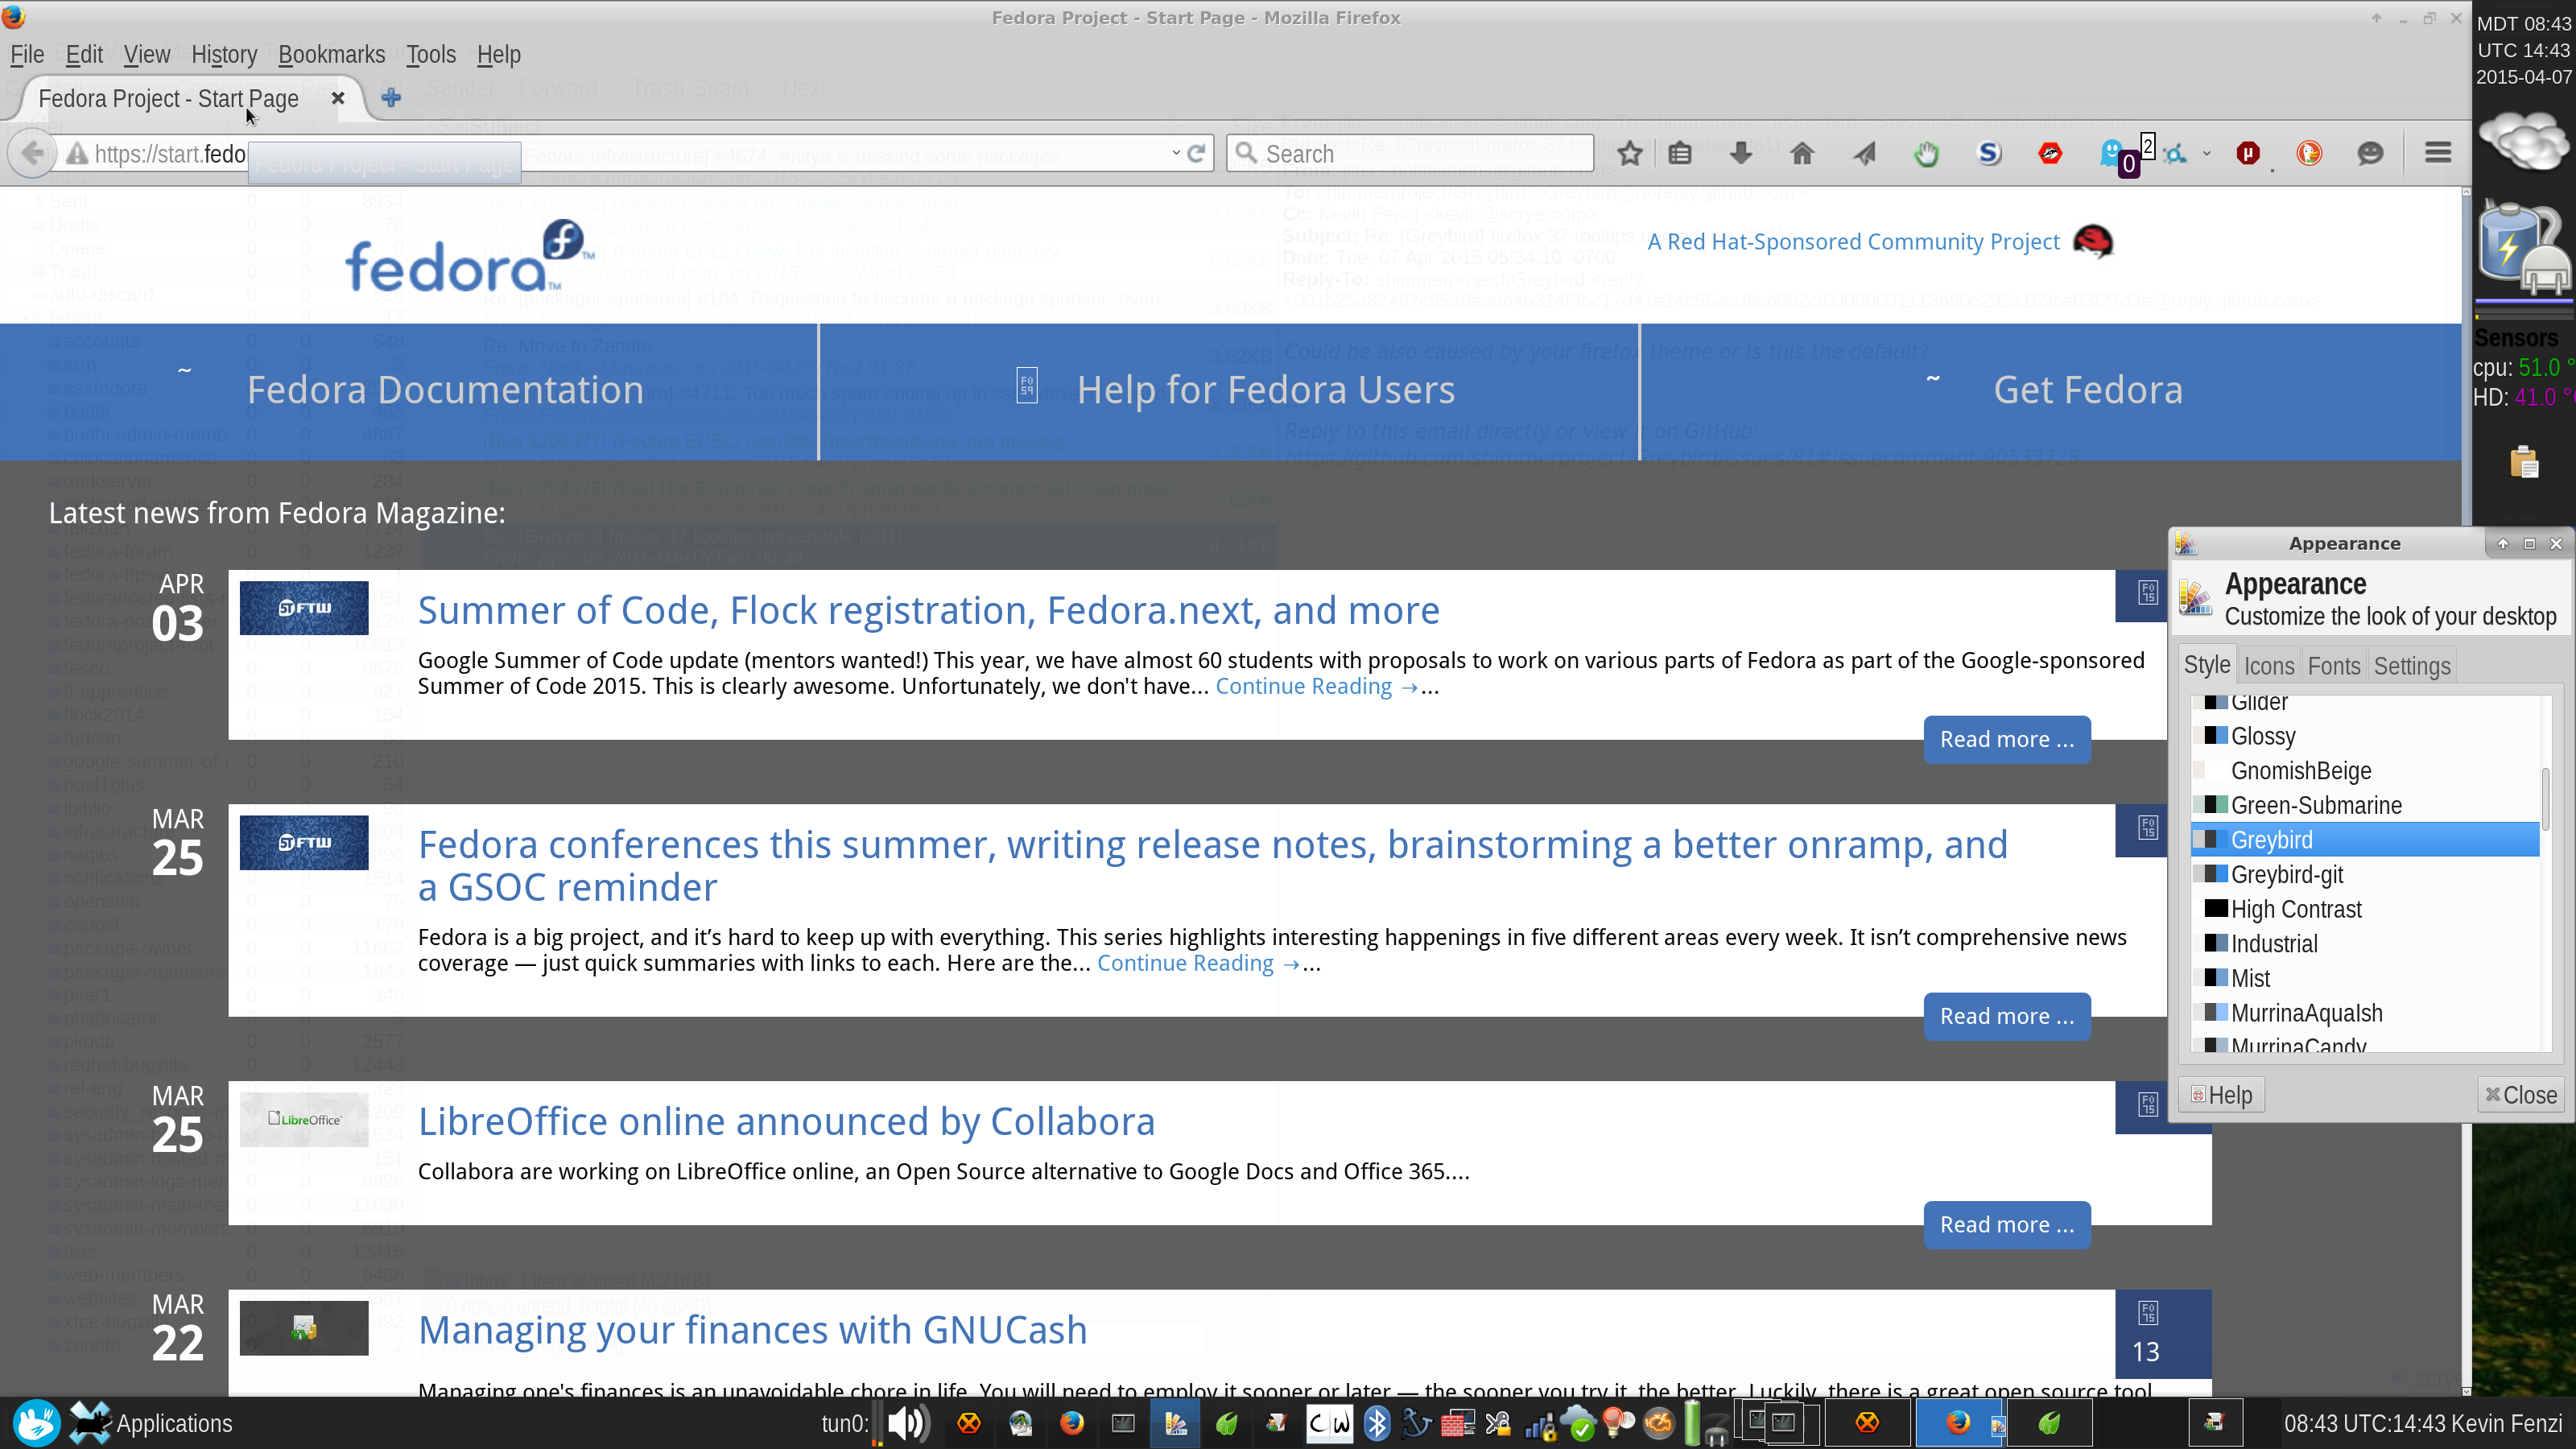
Task: Click the paper plane send-tab icon
Action: (1864, 153)
